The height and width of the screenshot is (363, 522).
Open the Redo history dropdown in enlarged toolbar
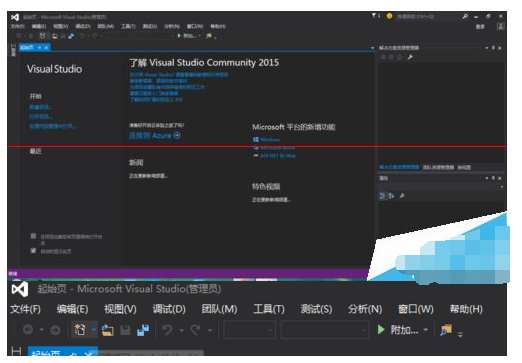click(210, 330)
